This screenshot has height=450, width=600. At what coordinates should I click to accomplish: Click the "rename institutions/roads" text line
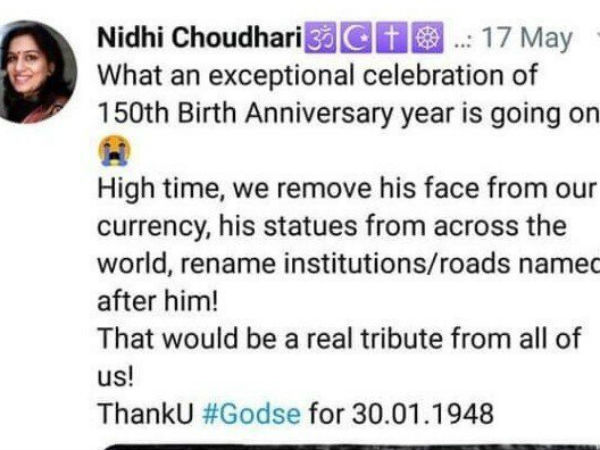tap(348, 264)
